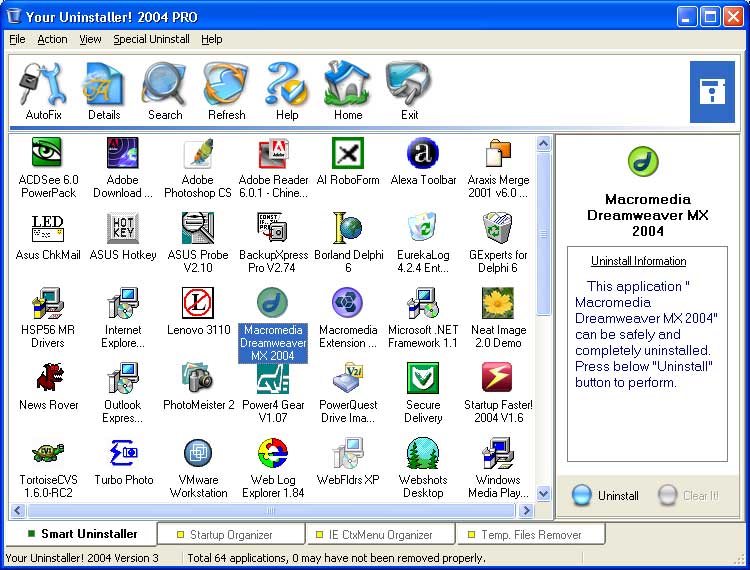Open the IE CtxMenu Organizer tab
This screenshot has width=750, height=570.
tap(380, 535)
